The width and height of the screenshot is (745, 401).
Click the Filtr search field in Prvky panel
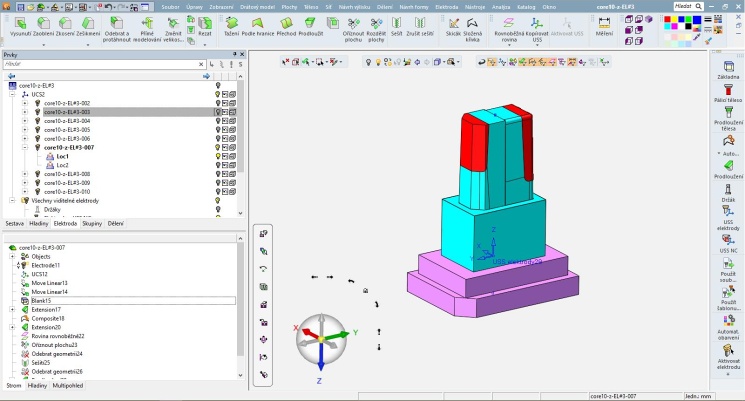click(x=100, y=64)
